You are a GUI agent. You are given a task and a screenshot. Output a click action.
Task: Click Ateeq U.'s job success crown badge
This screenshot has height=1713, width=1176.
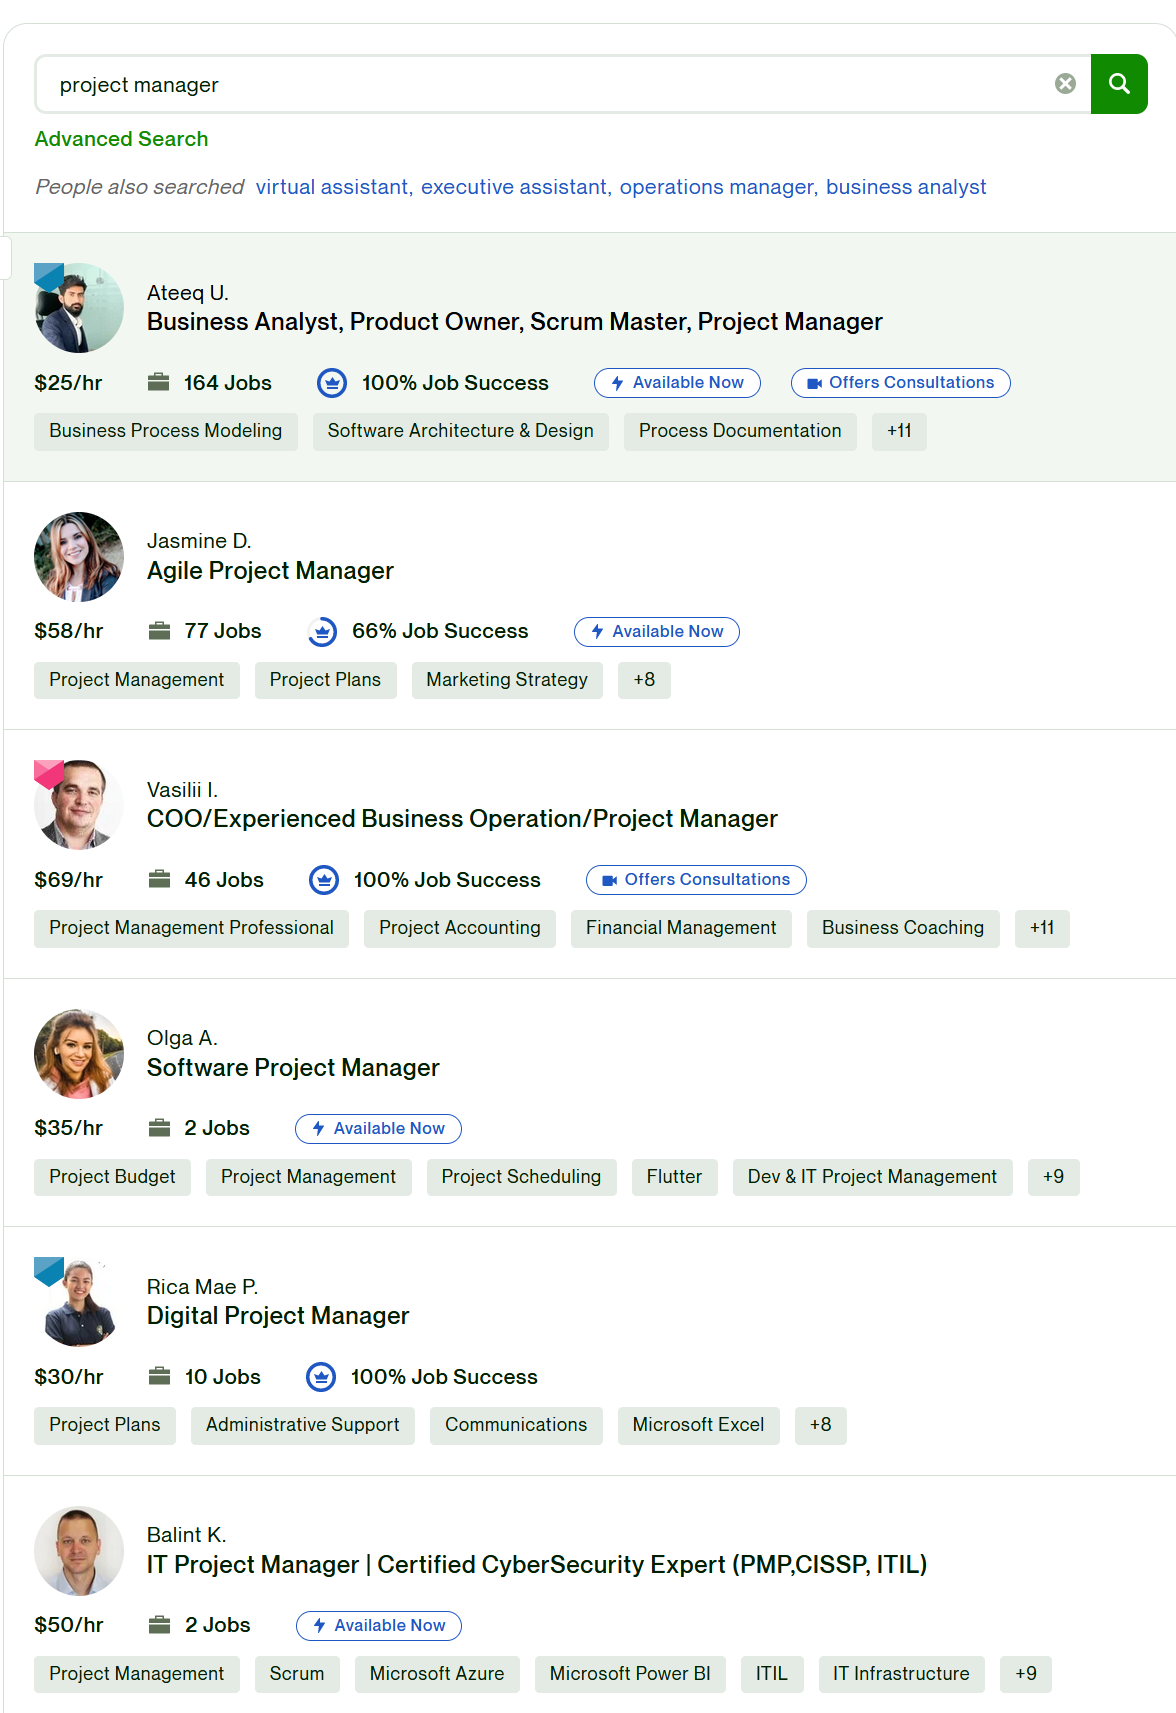coord(332,383)
